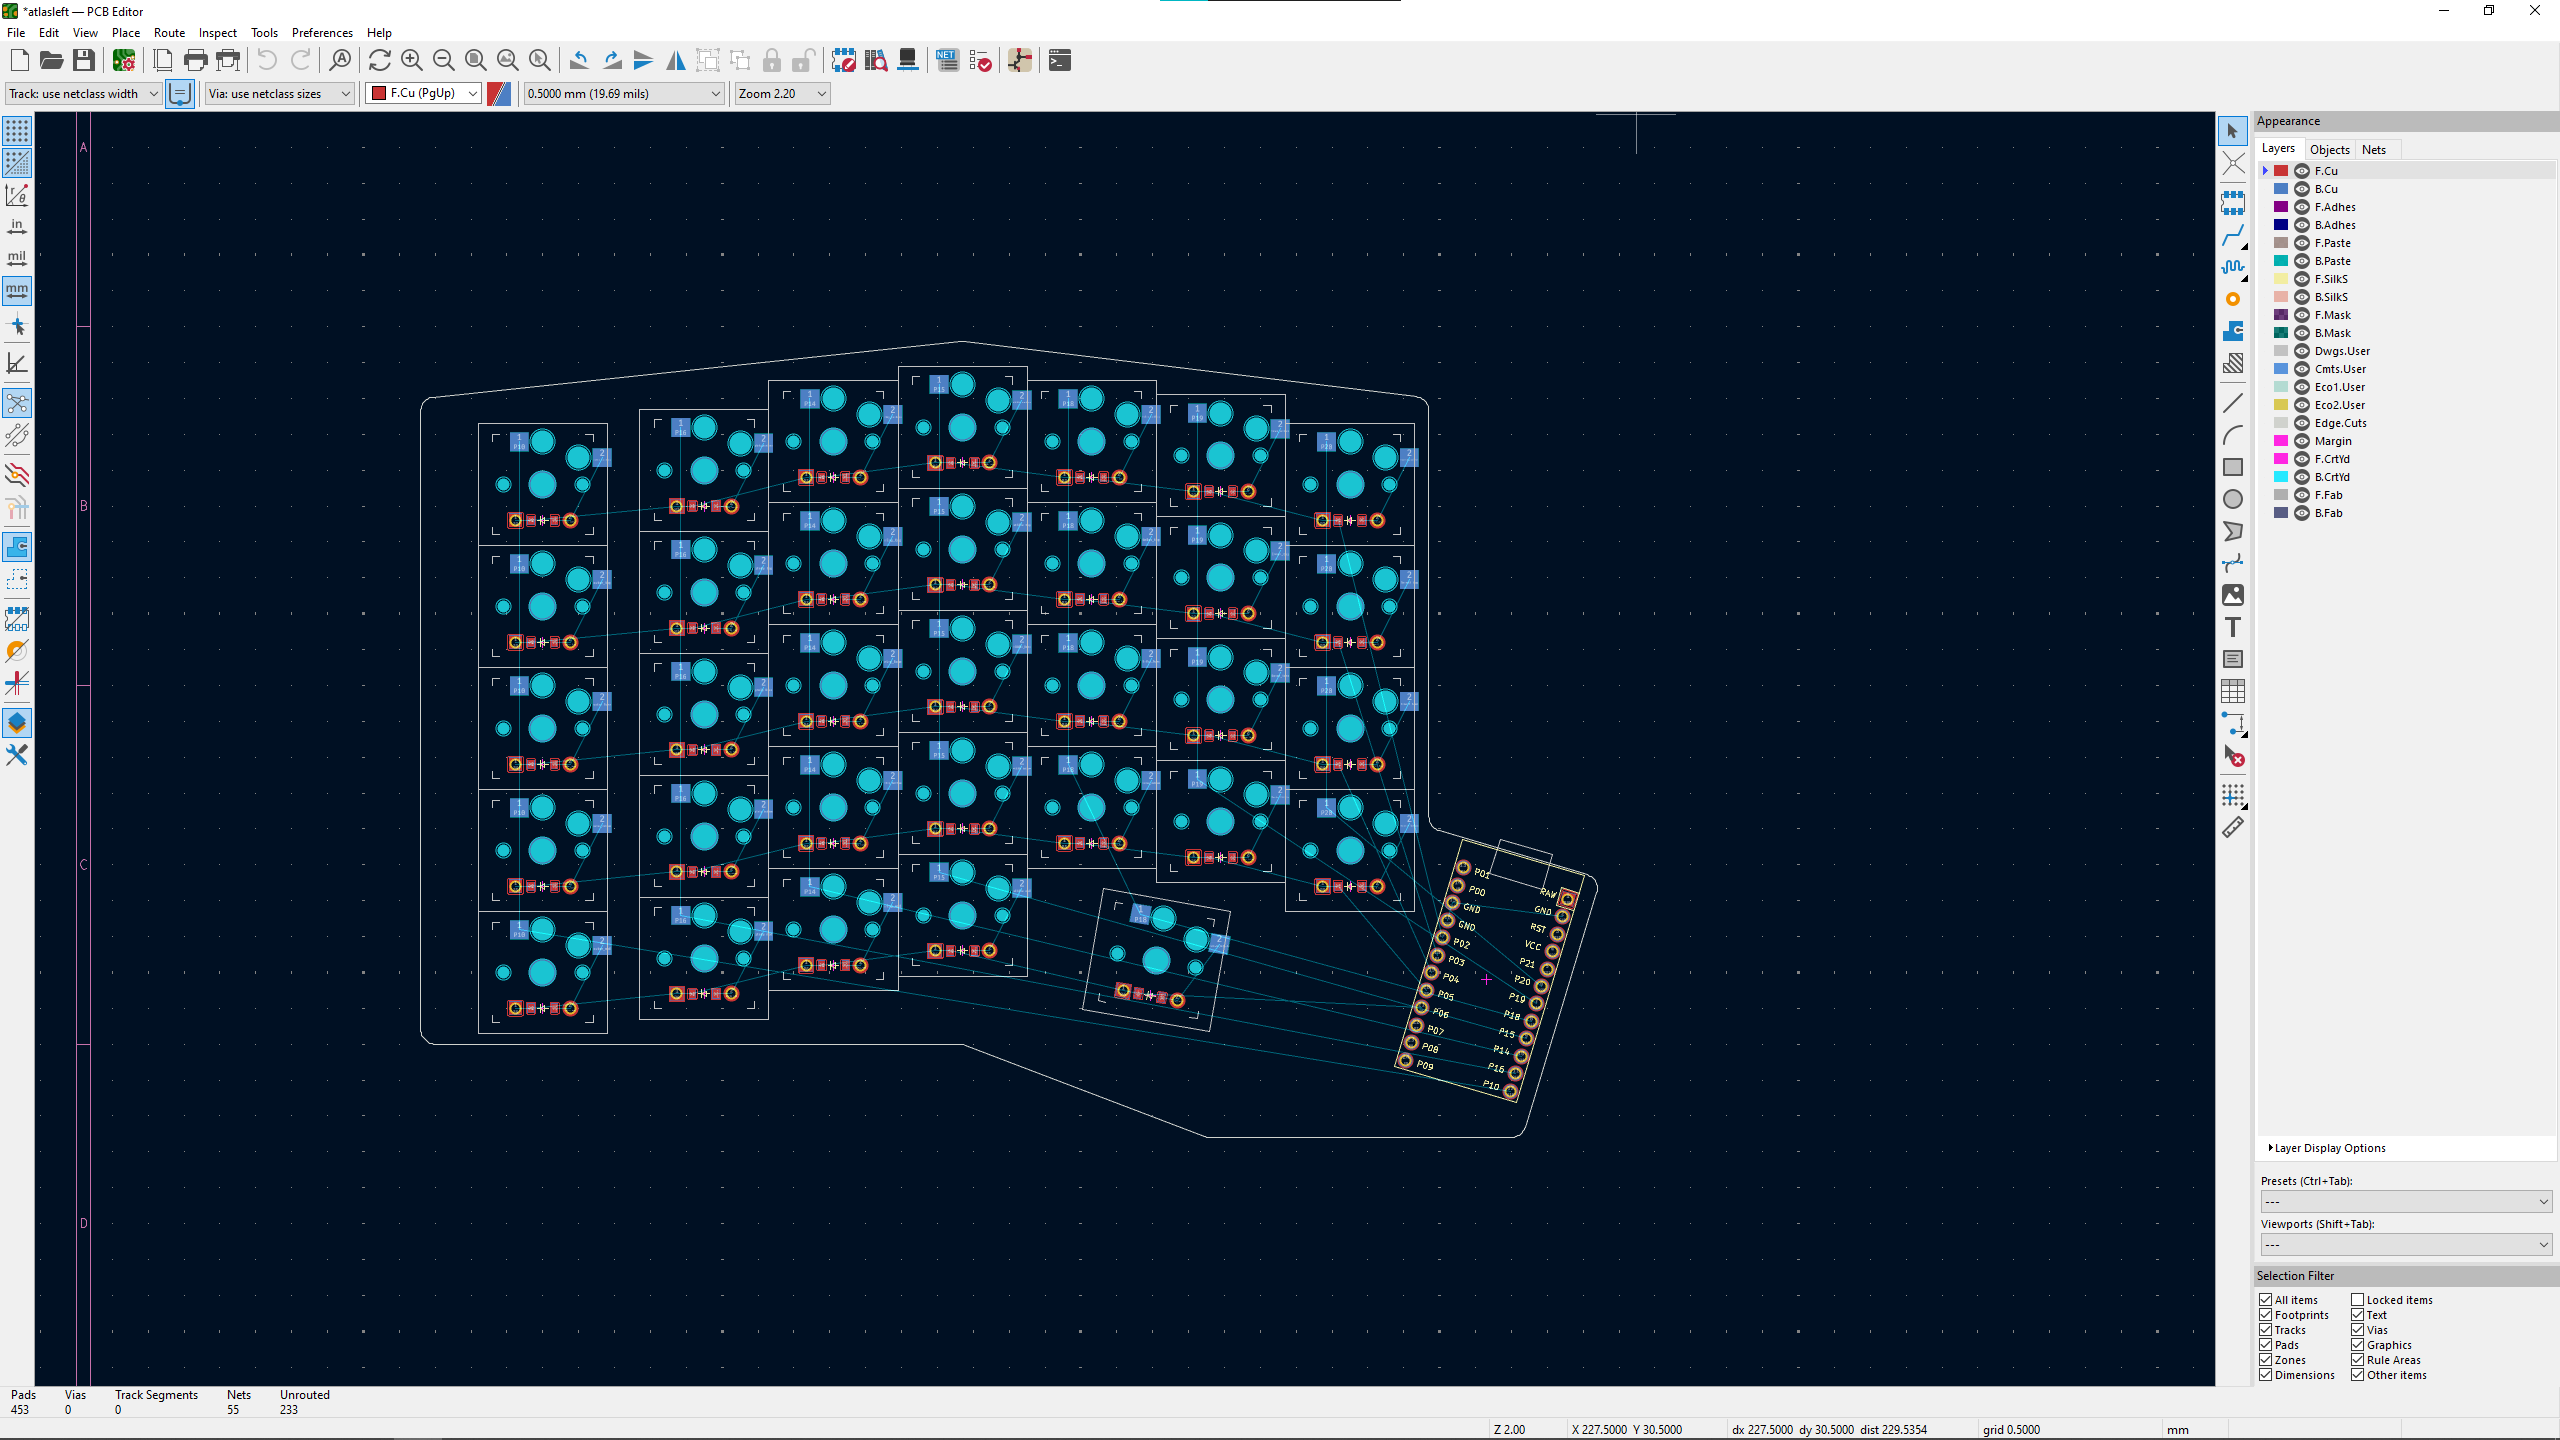Open the 3D viewer
This screenshot has width=2560, height=1440.
click(x=908, y=60)
